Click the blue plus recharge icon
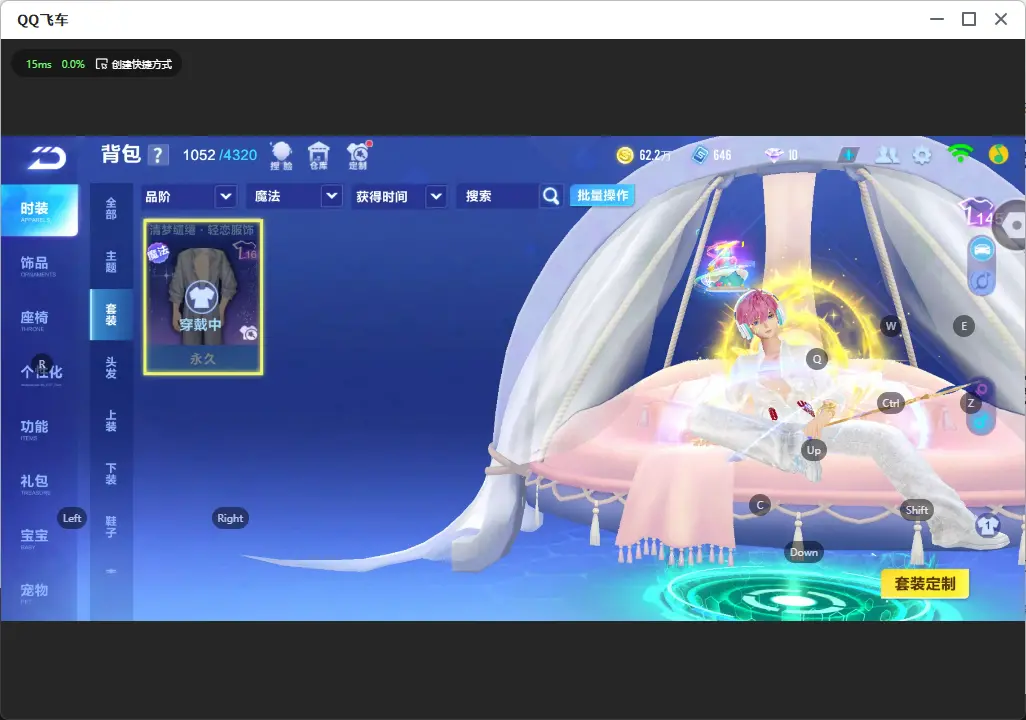 click(848, 155)
